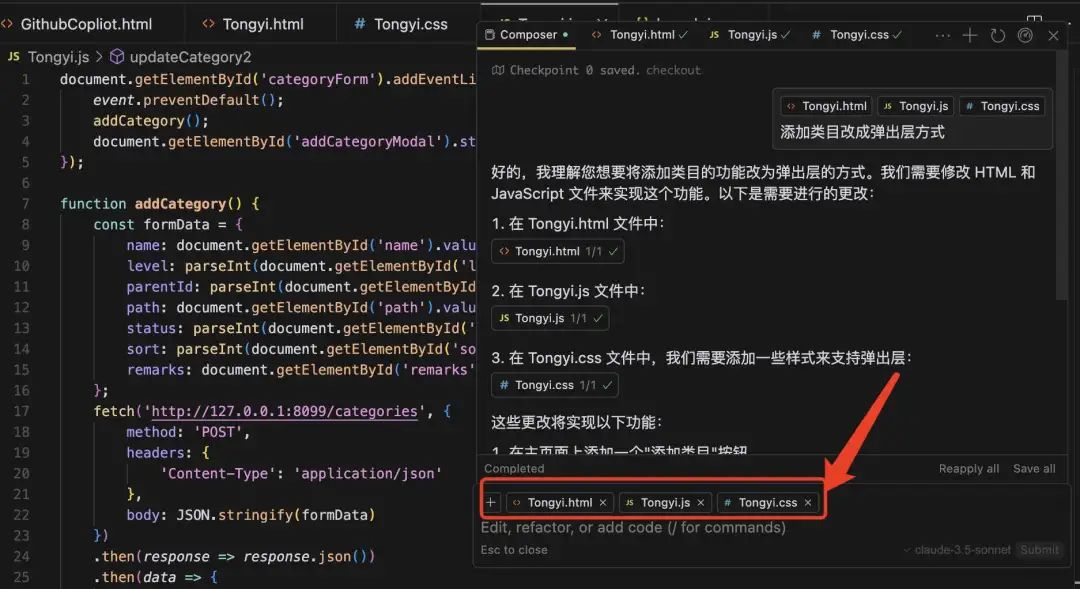Click the Submit button

pos(1039,550)
